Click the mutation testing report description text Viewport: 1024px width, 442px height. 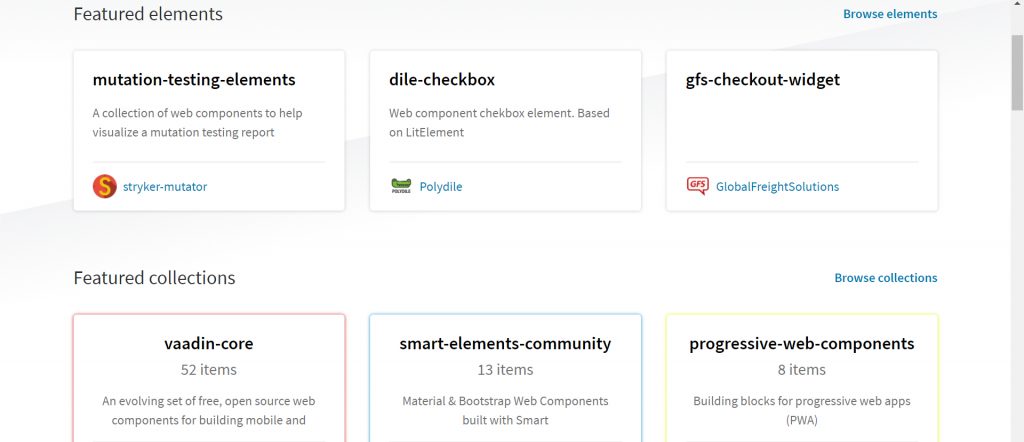point(198,123)
